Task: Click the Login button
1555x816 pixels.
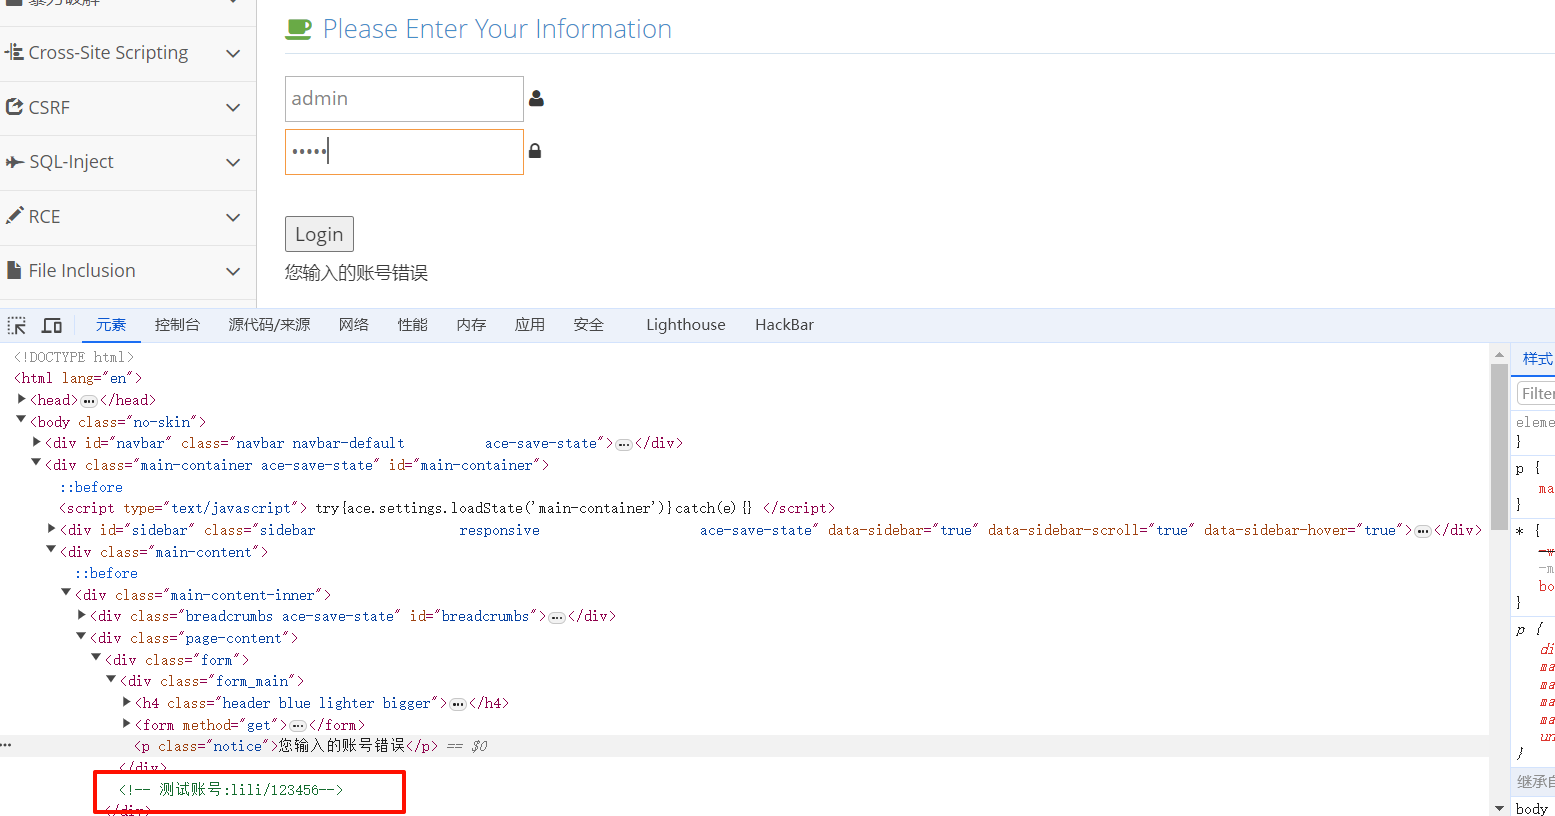Action: click(x=319, y=234)
